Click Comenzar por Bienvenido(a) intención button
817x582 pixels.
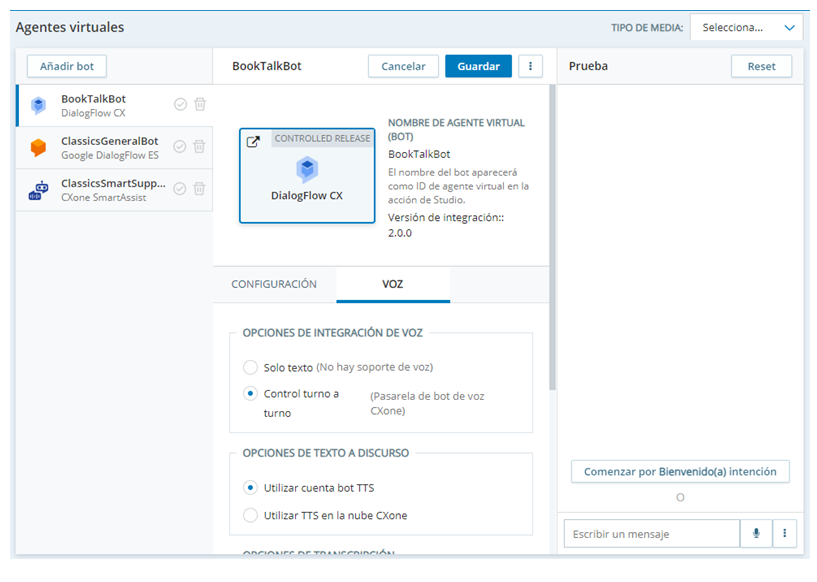coord(680,472)
